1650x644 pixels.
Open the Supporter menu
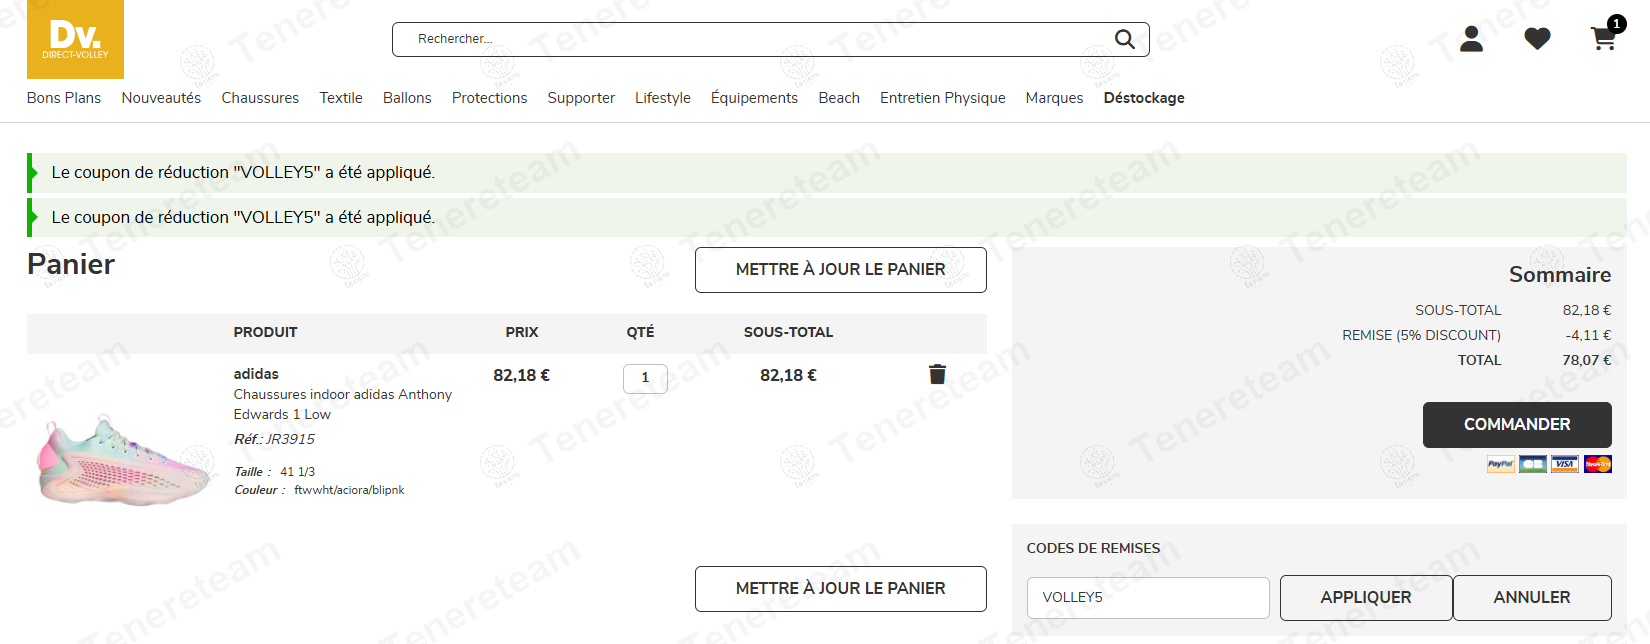581,98
